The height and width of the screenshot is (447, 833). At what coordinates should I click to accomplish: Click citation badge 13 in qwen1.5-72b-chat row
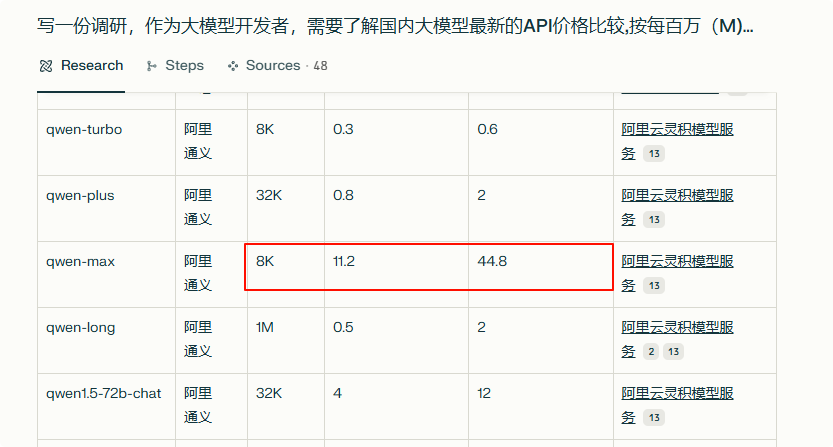[654, 417]
